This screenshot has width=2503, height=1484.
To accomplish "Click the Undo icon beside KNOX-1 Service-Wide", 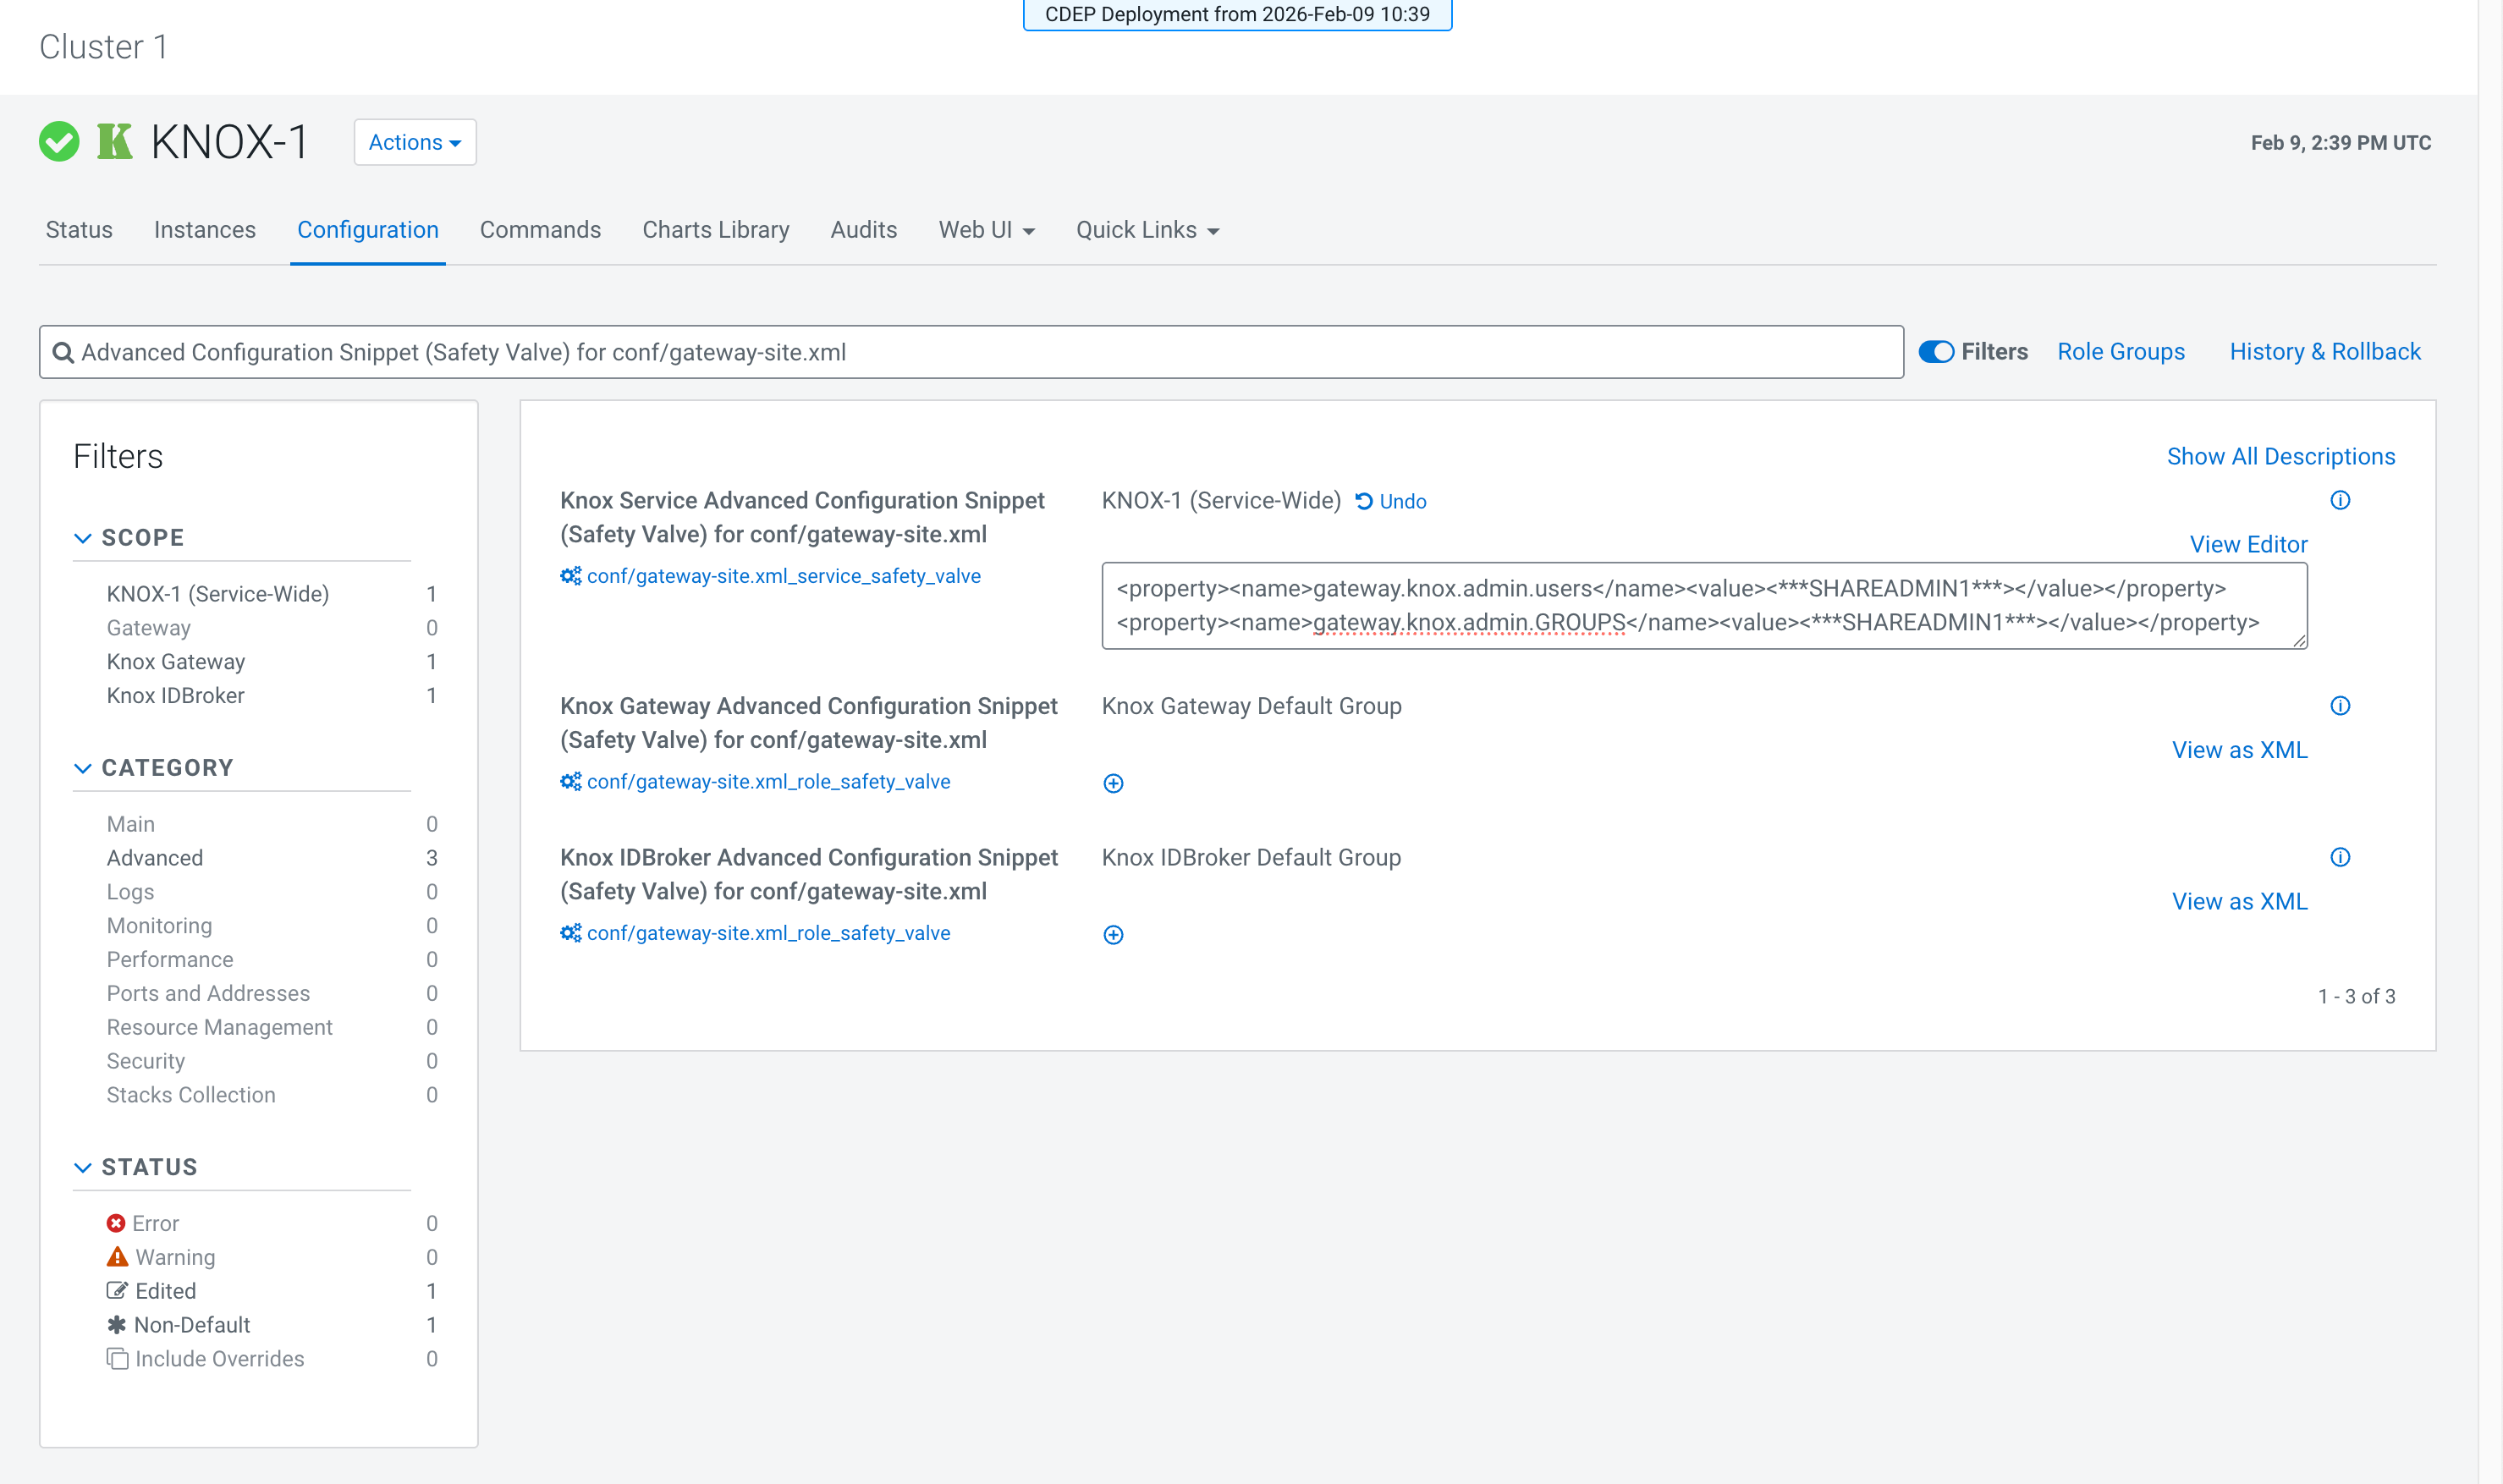I will [1364, 501].
